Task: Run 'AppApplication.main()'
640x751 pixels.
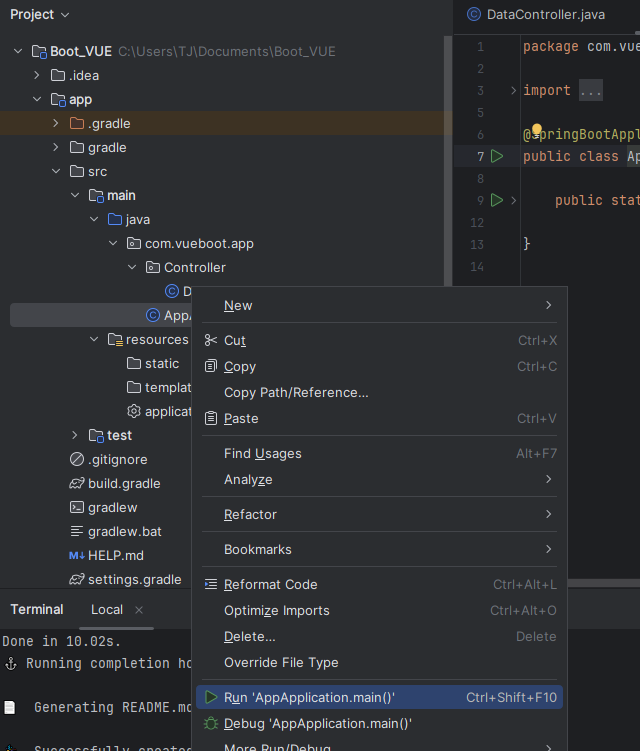Action: [379, 697]
